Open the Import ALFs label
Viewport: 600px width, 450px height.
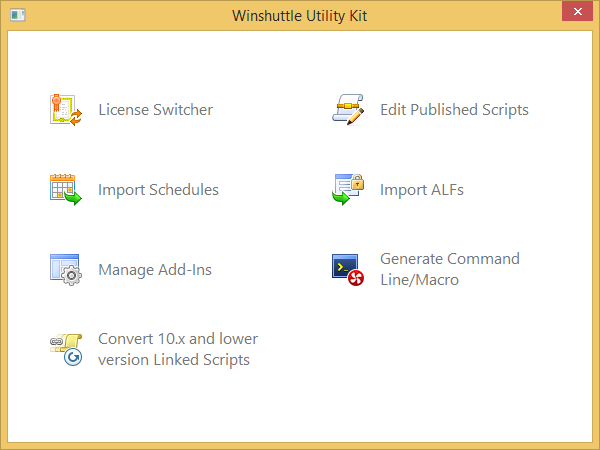pos(422,190)
